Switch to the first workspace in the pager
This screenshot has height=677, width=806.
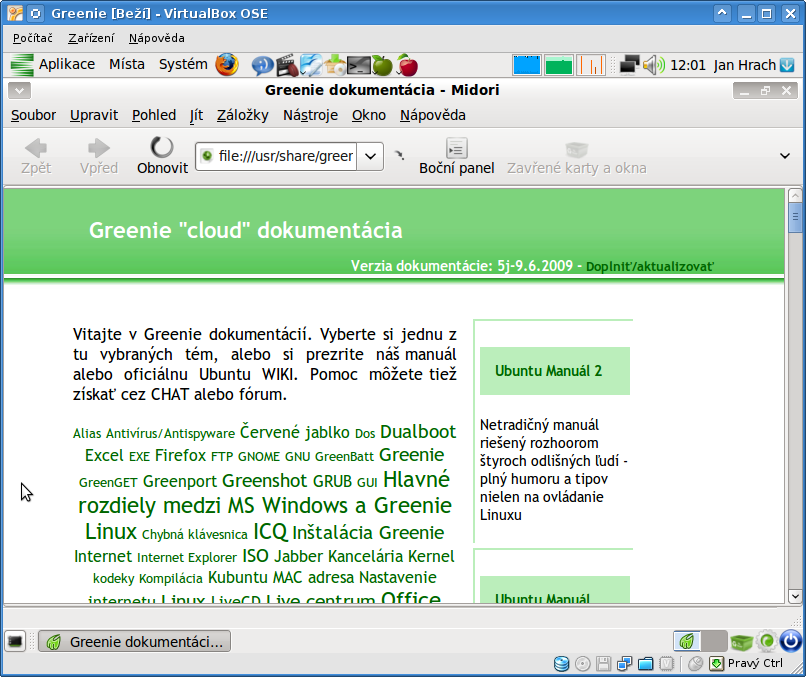coord(687,641)
